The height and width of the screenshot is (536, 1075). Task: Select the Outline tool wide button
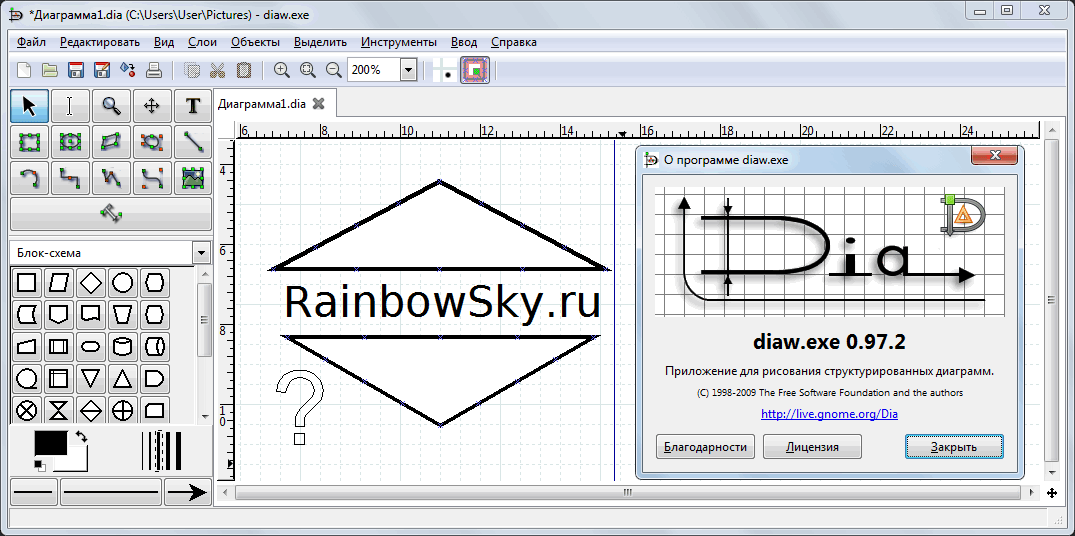(111, 214)
